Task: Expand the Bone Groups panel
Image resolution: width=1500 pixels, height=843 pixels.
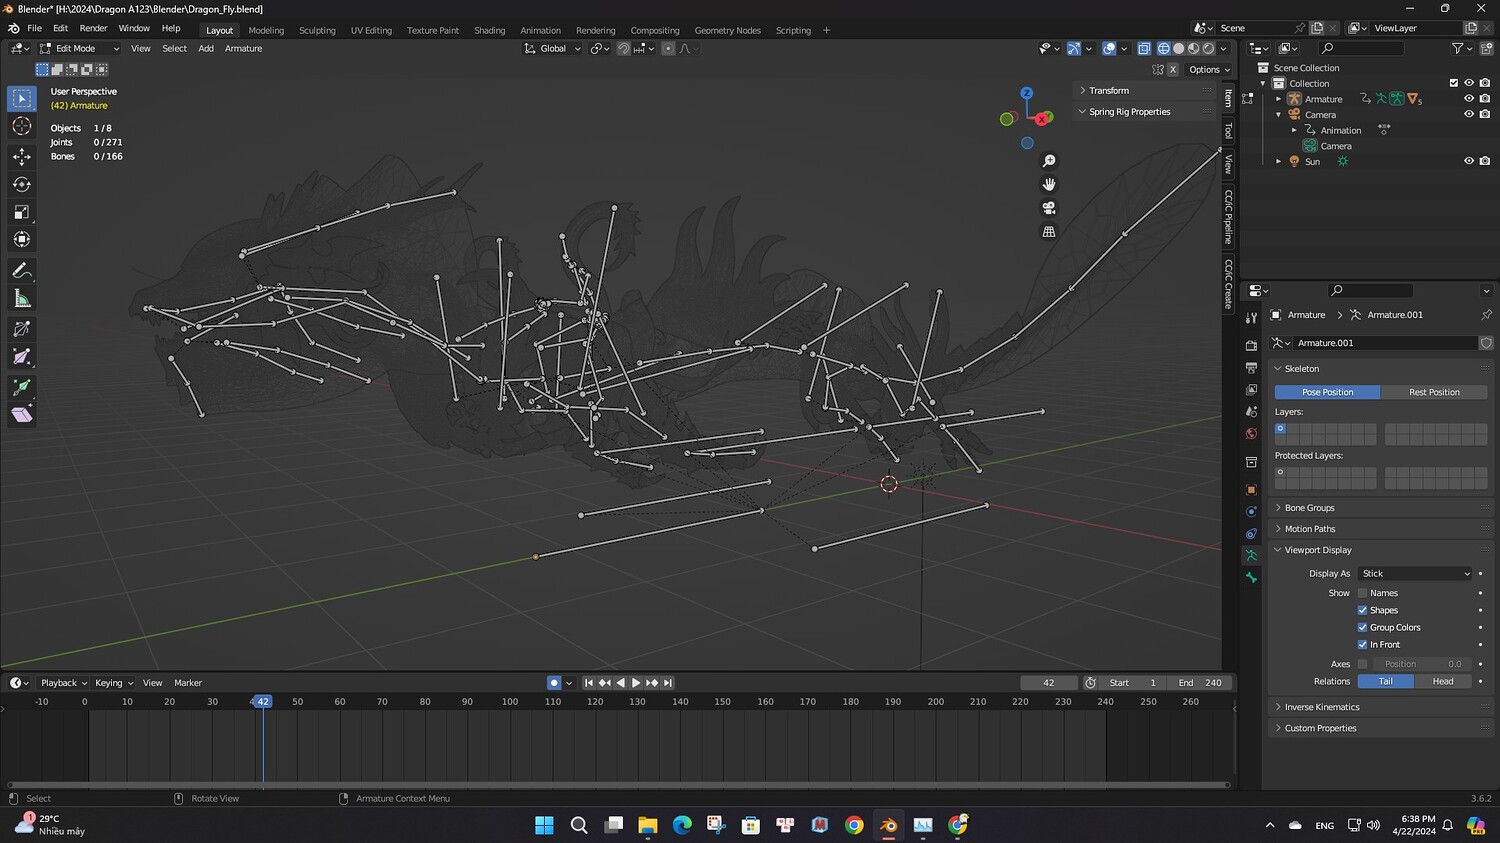Action: (1379, 508)
